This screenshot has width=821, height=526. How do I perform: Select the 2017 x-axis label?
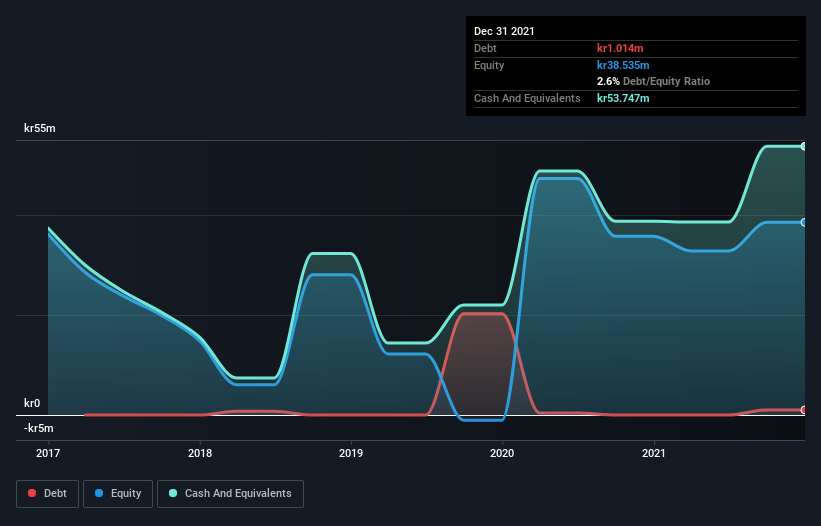pyautogui.click(x=48, y=453)
